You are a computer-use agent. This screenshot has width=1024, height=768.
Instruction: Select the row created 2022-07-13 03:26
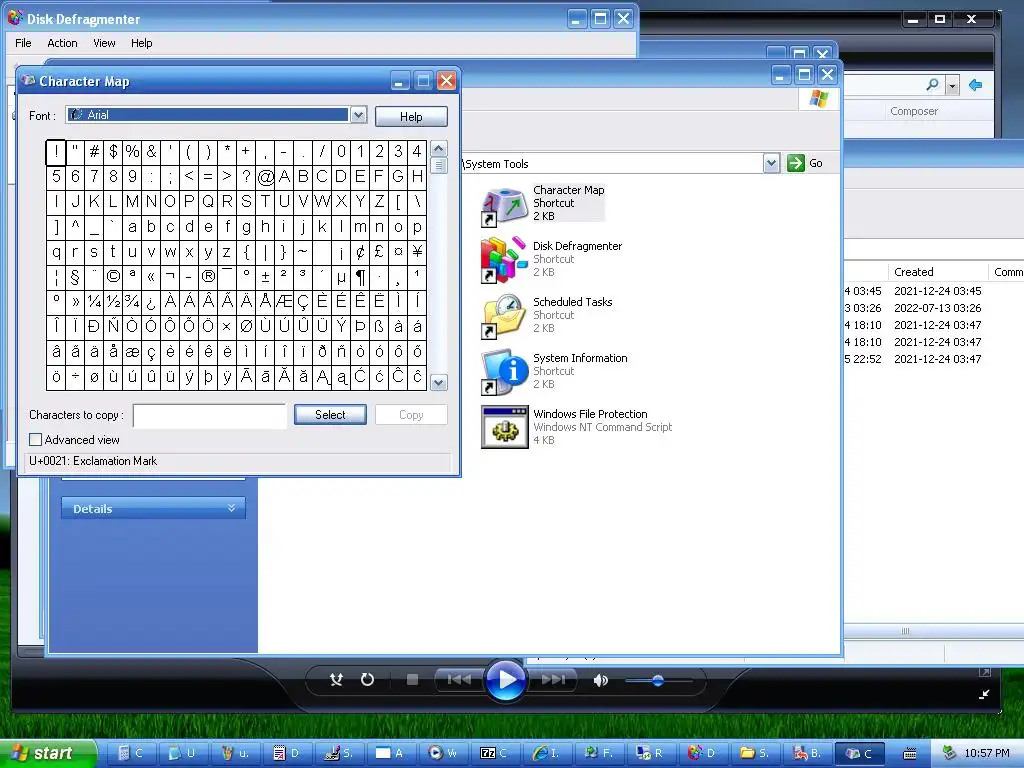pyautogui.click(x=934, y=308)
